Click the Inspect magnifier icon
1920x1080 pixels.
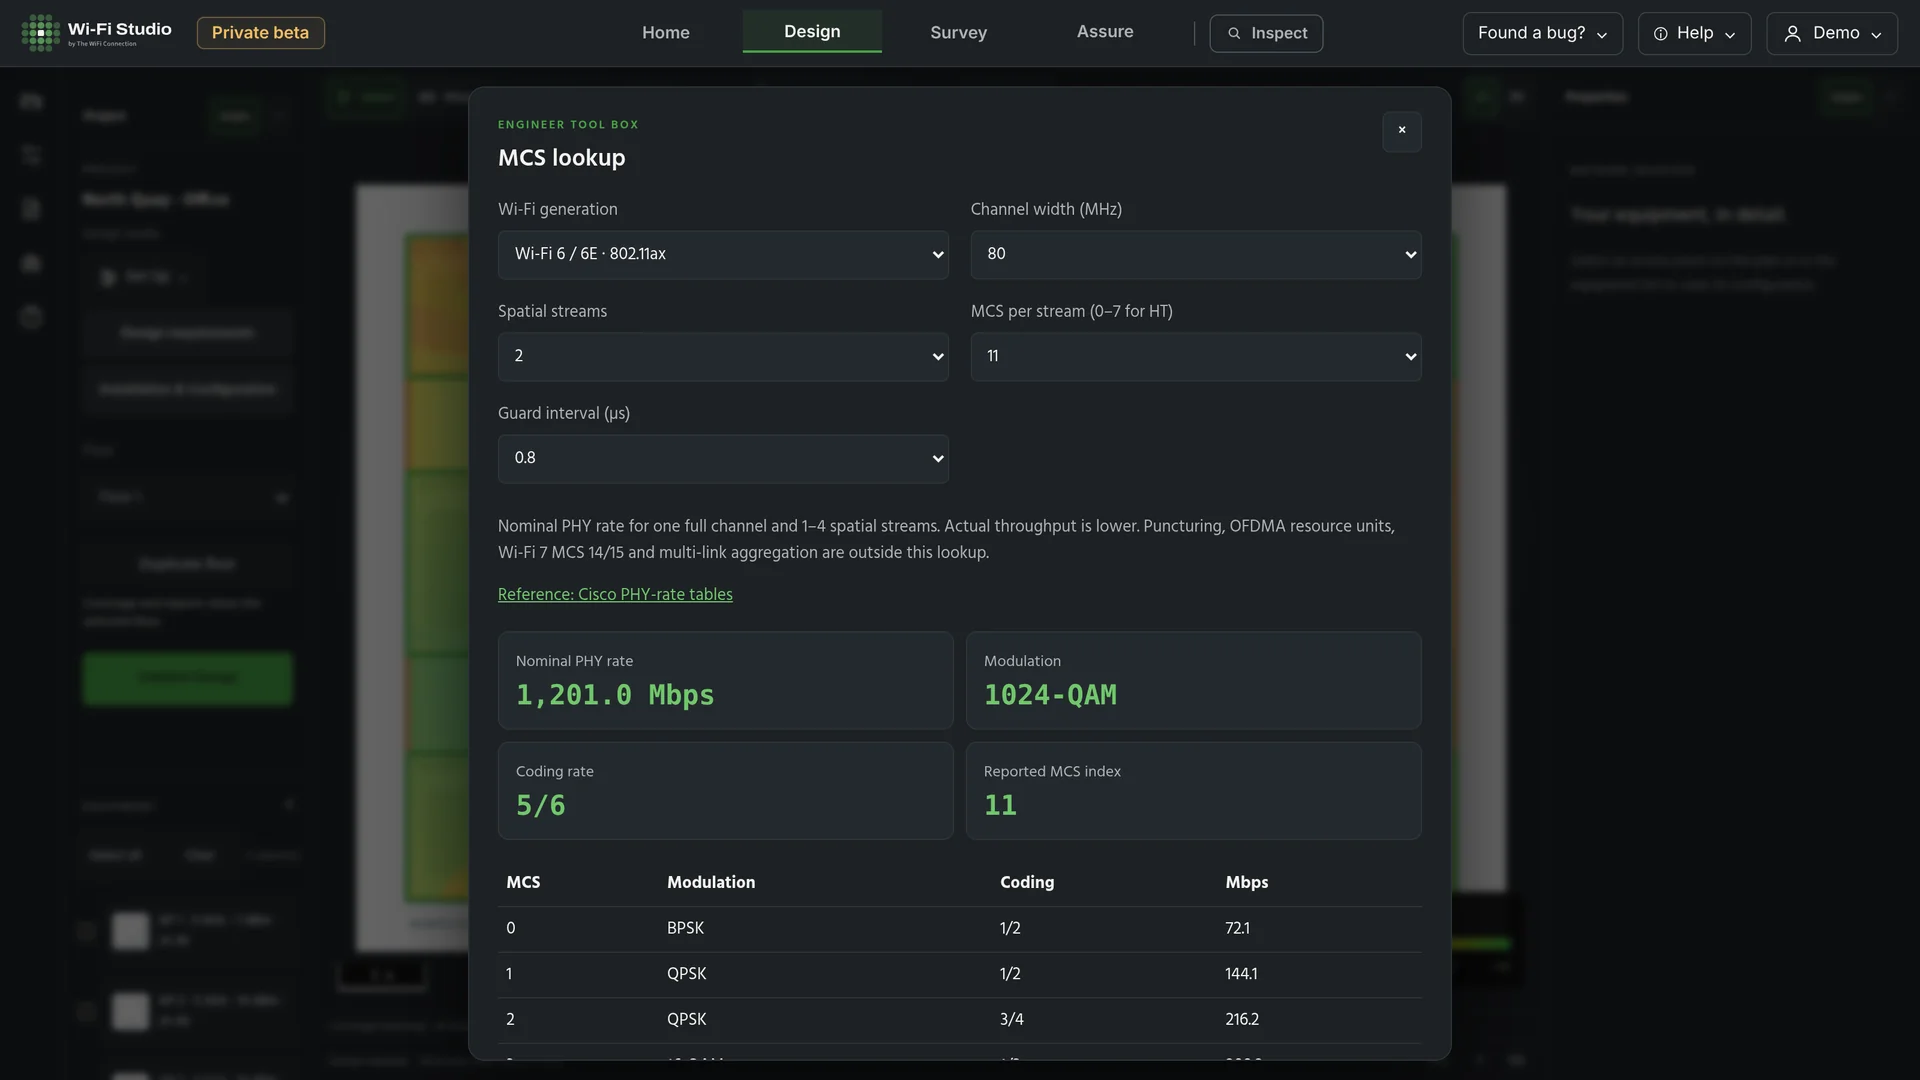click(1234, 33)
